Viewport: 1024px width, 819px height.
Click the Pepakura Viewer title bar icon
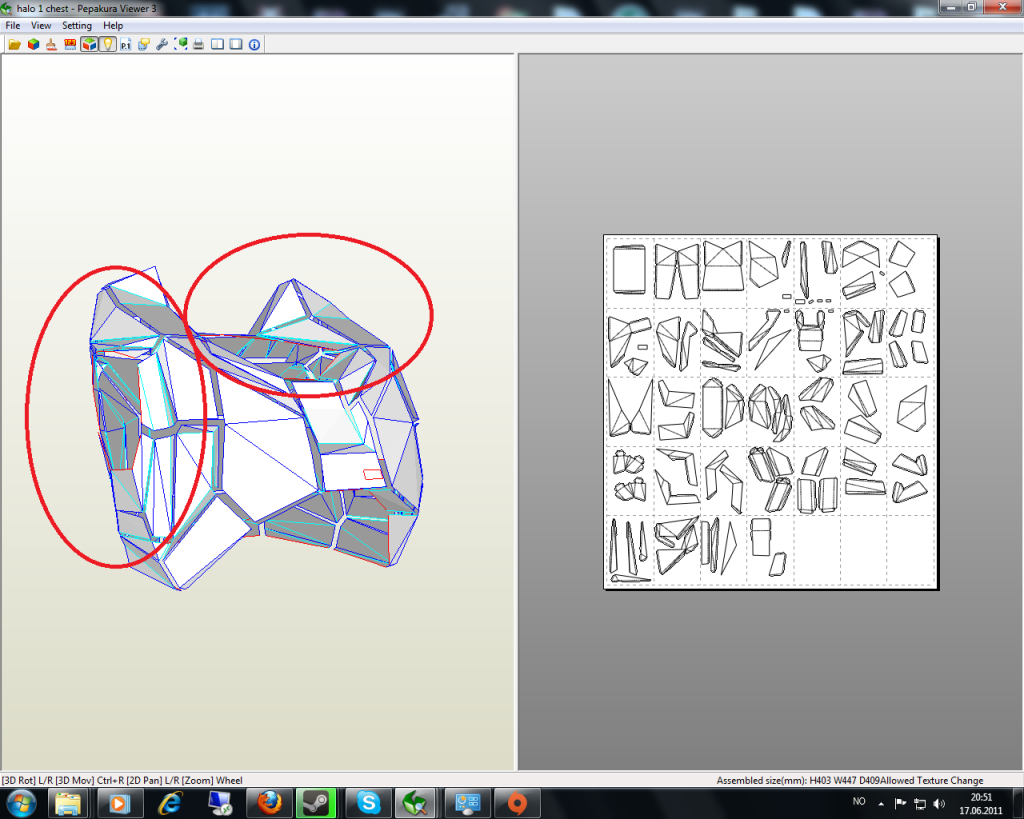click(x=7, y=8)
